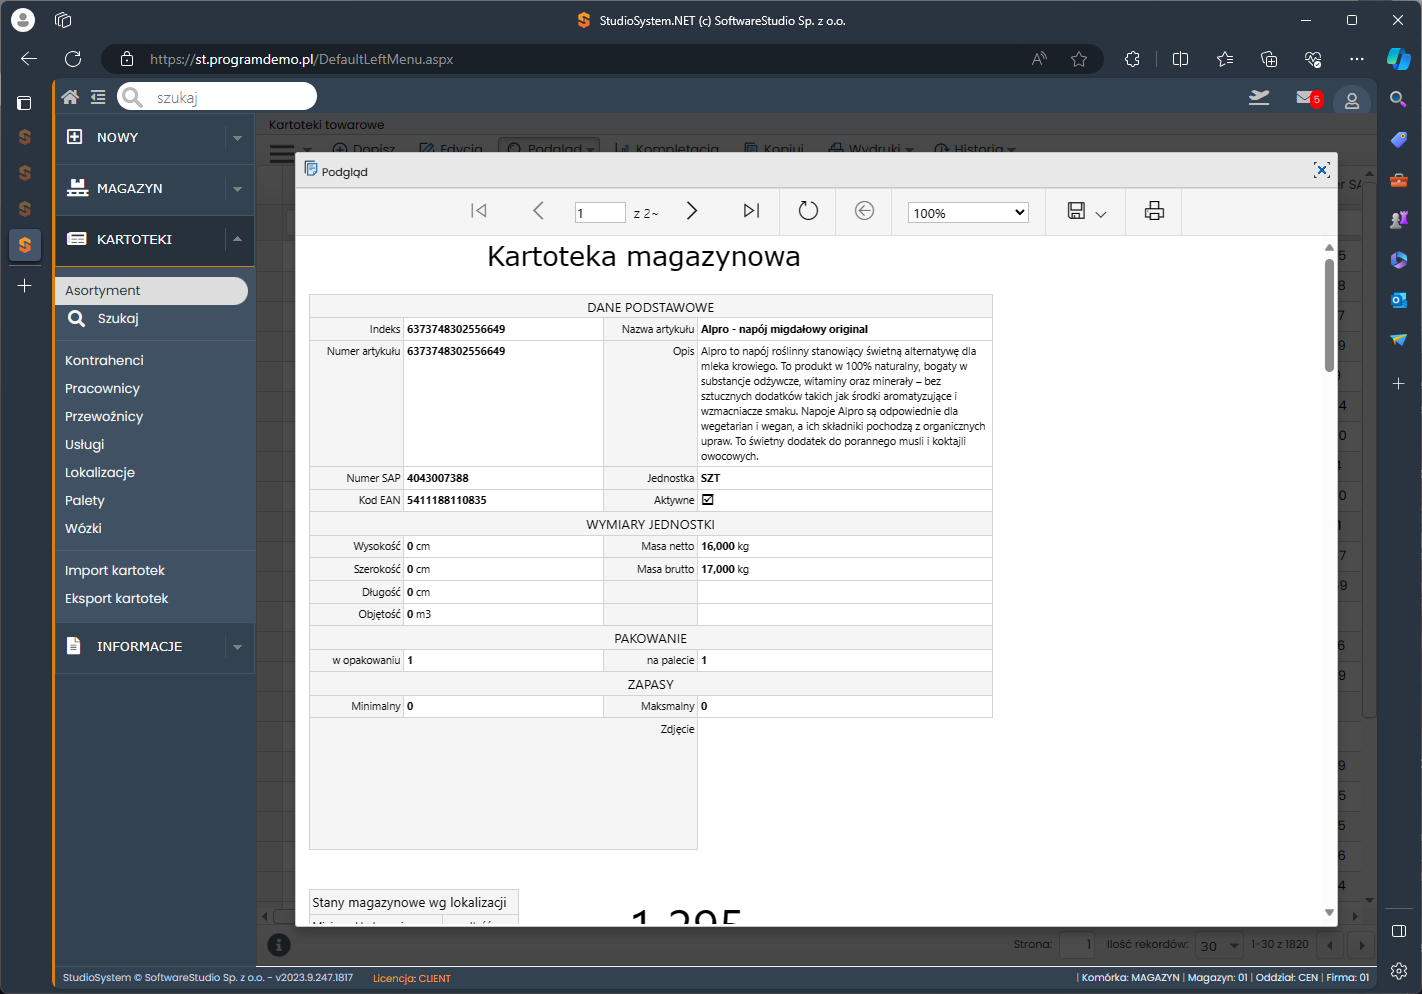This screenshot has width=1422, height=994.
Task: Click Eksport kartotek link
Action: 117,598
